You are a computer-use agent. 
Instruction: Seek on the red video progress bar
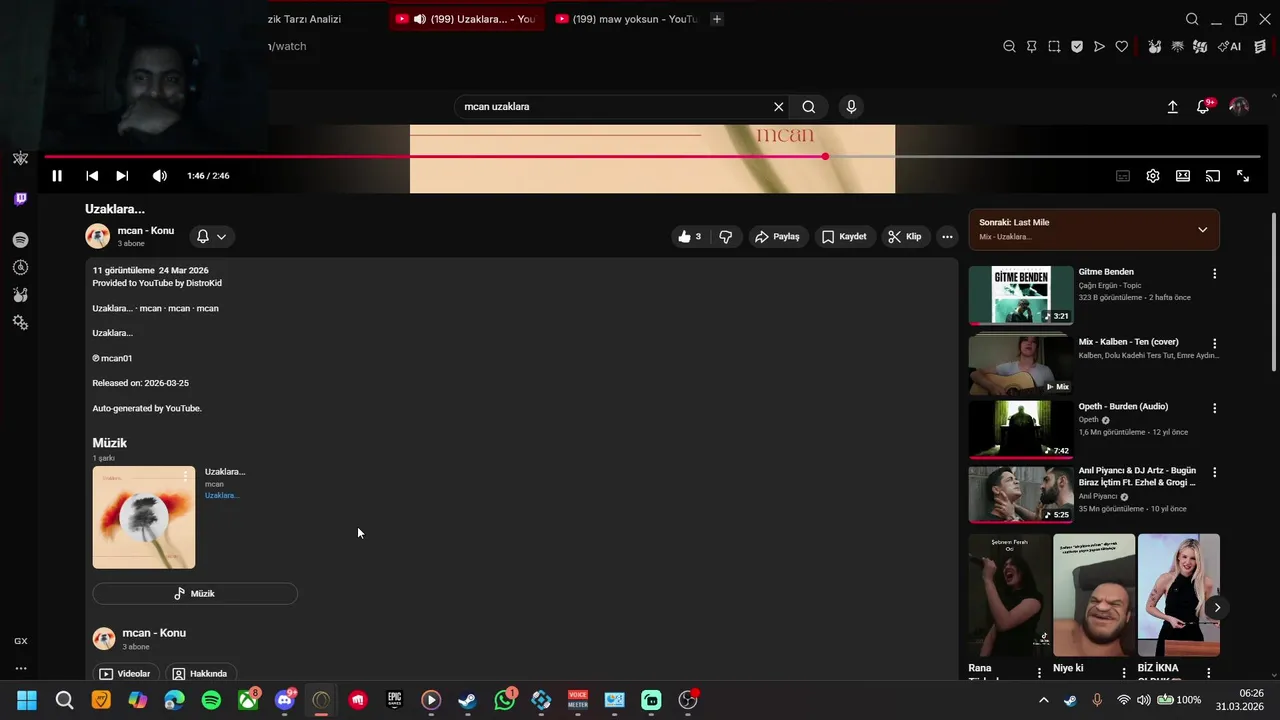pos(652,157)
